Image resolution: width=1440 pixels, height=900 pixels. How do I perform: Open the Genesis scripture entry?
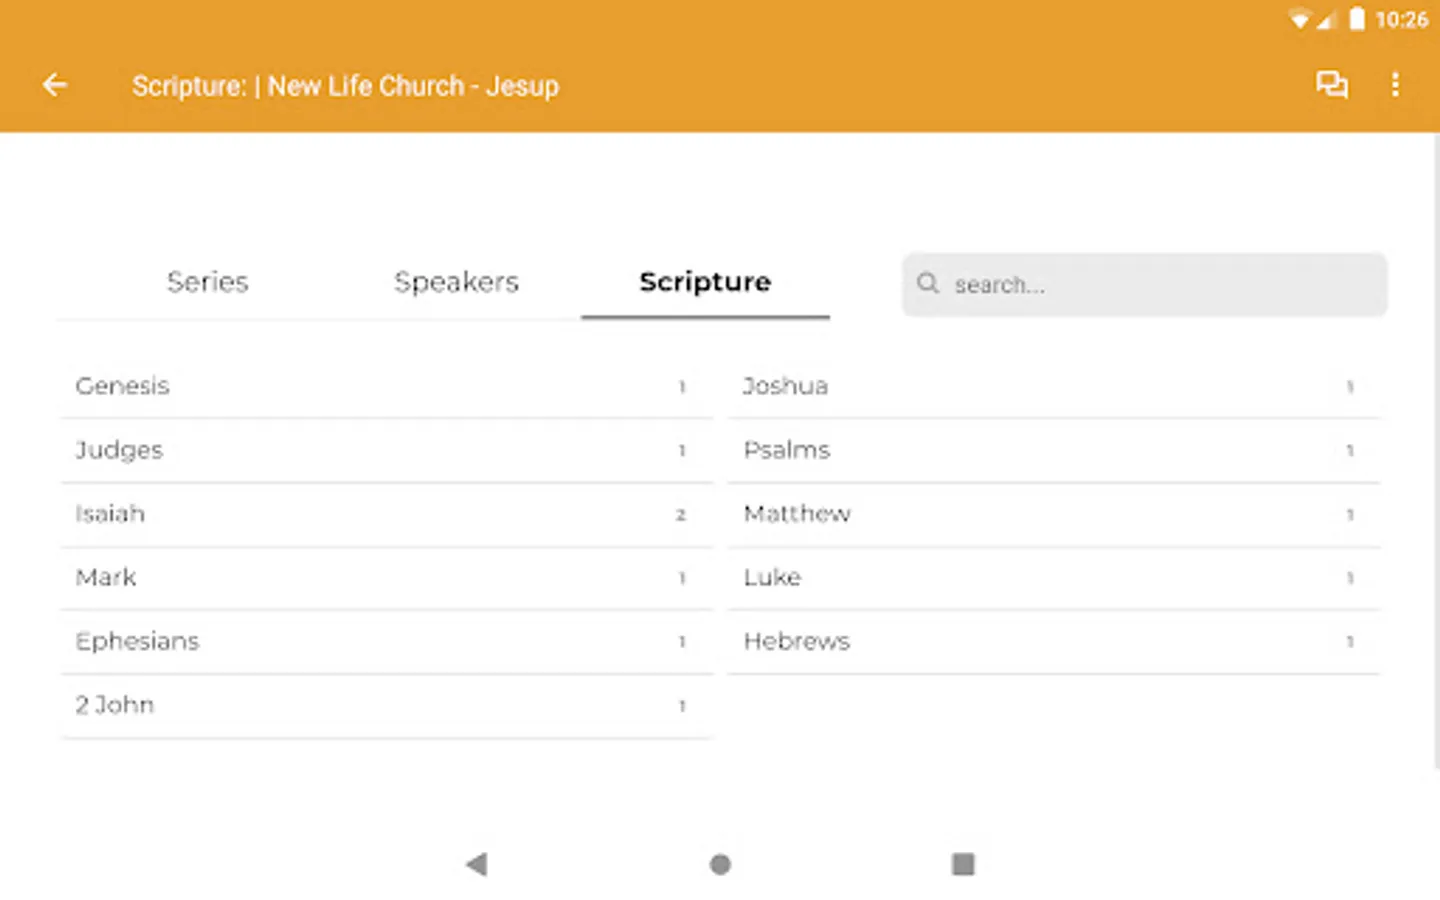pos(385,386)
